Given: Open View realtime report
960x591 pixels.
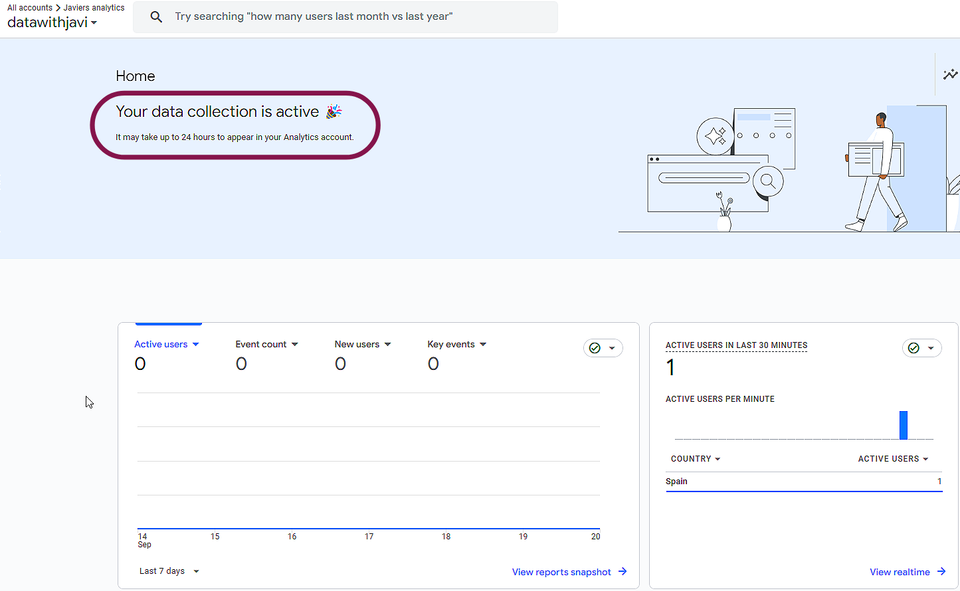Looking at the screenshot, I should point(898,571).
